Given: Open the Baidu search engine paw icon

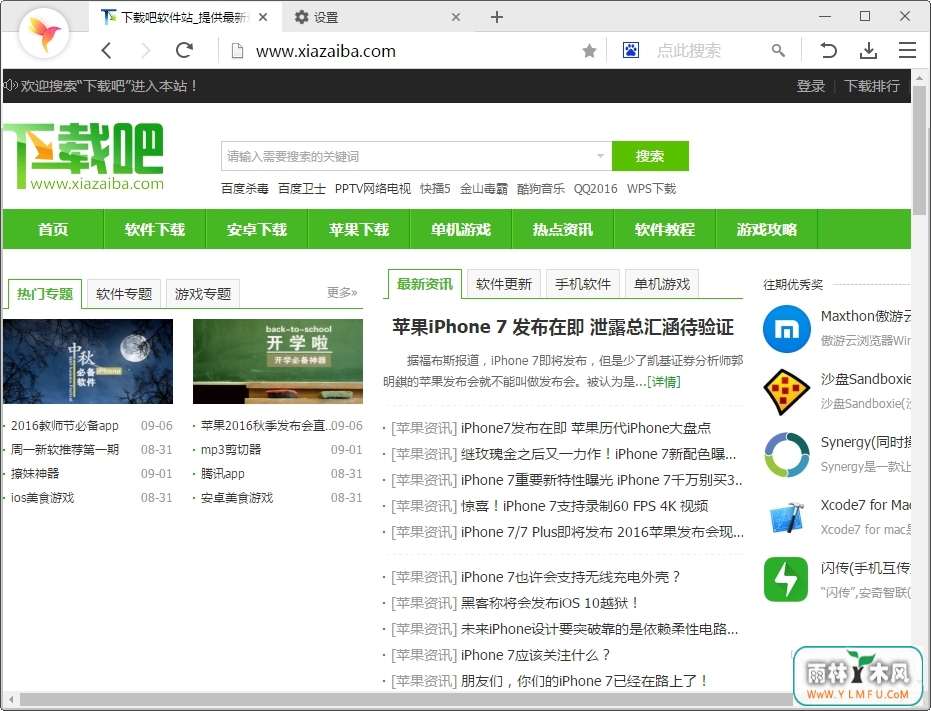Looking at the screenshot, I should (x=631, y=50).
